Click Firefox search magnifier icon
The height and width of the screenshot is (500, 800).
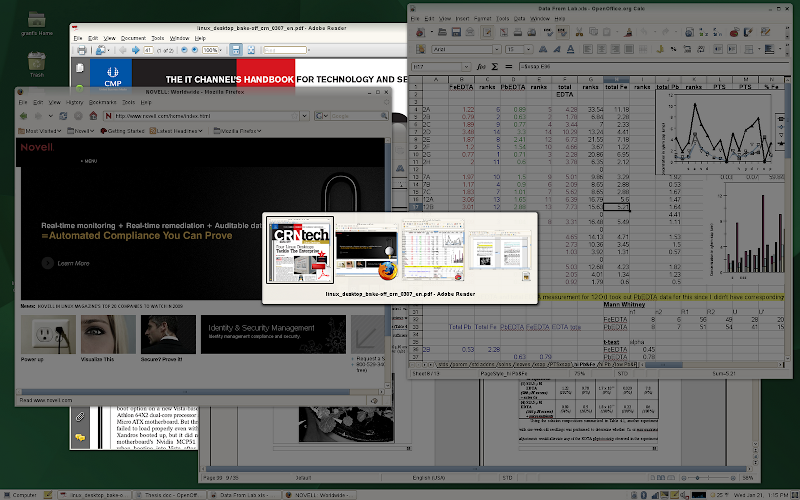pyautogui.click(x=384, y=116)
